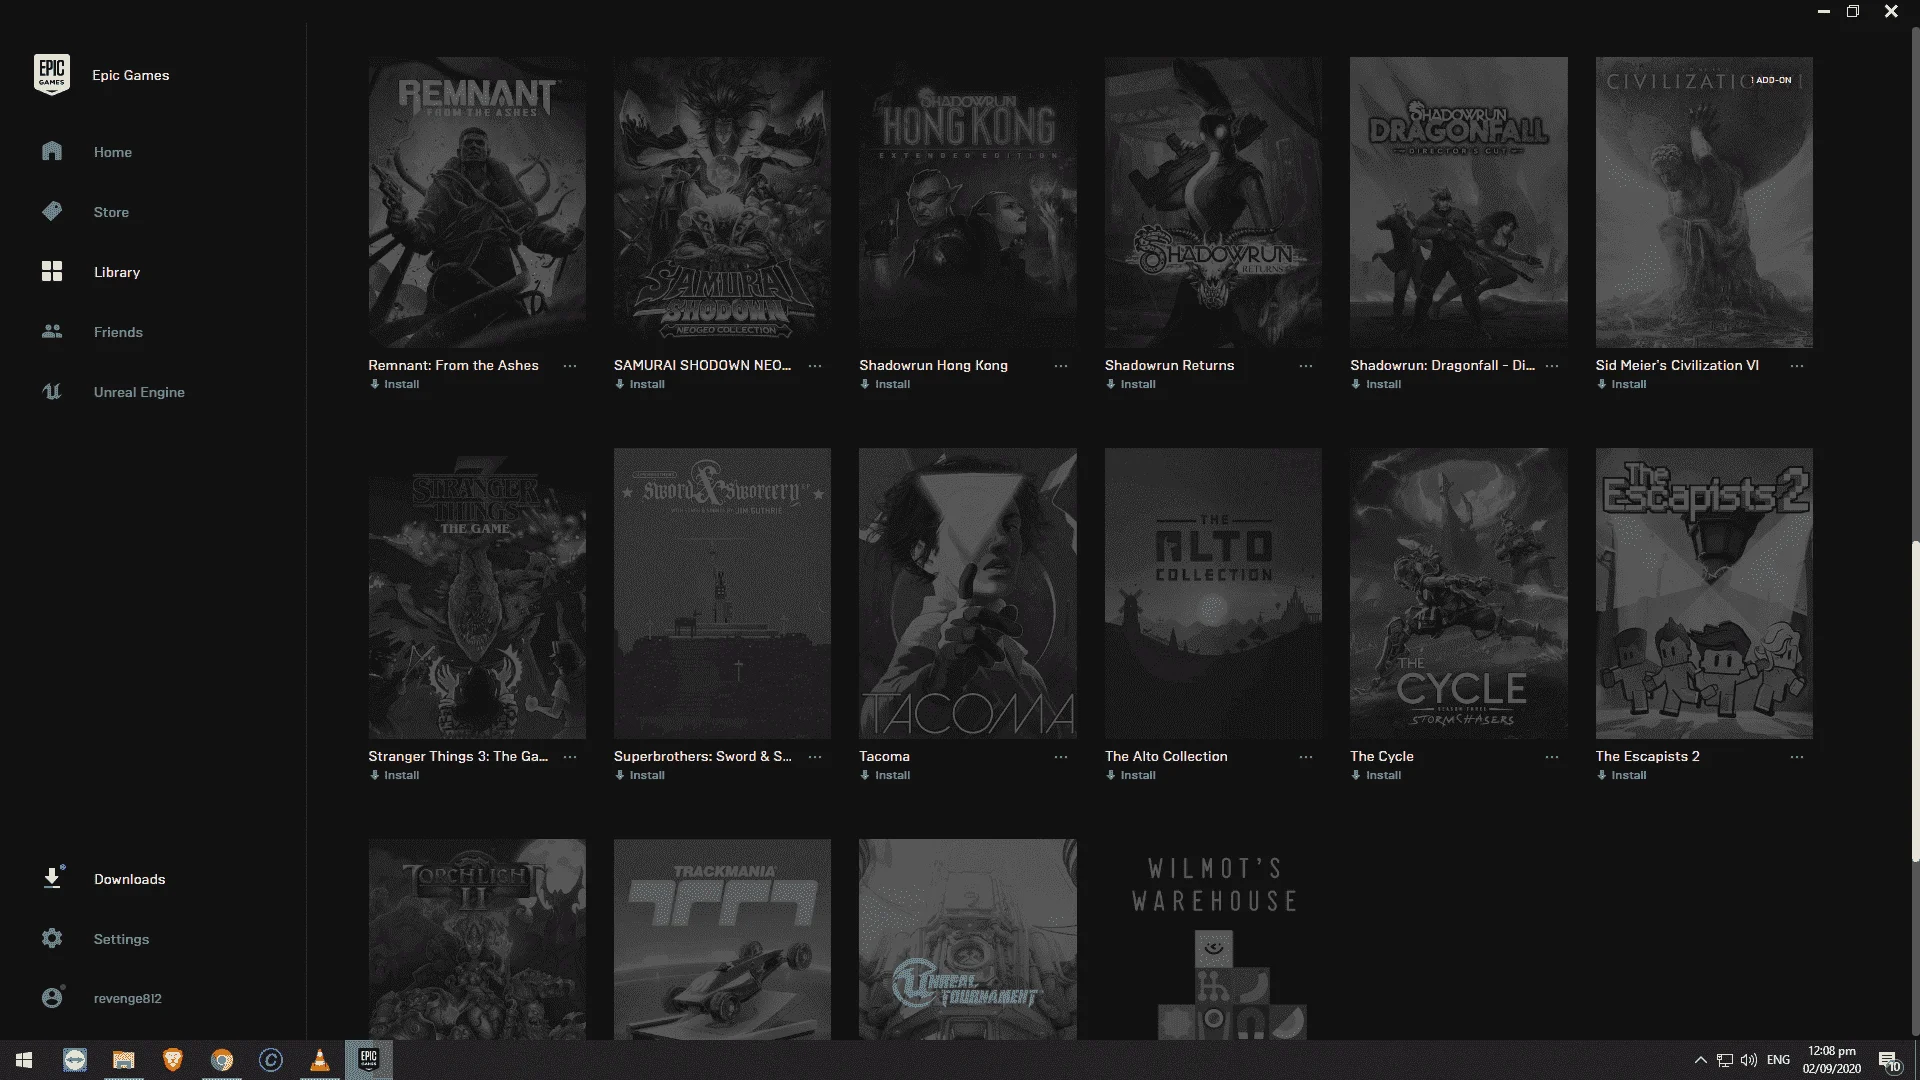Show hidden system tray icons
The height and width of the screenshot is (1080, 1920).
(x=1700, y=1060)
